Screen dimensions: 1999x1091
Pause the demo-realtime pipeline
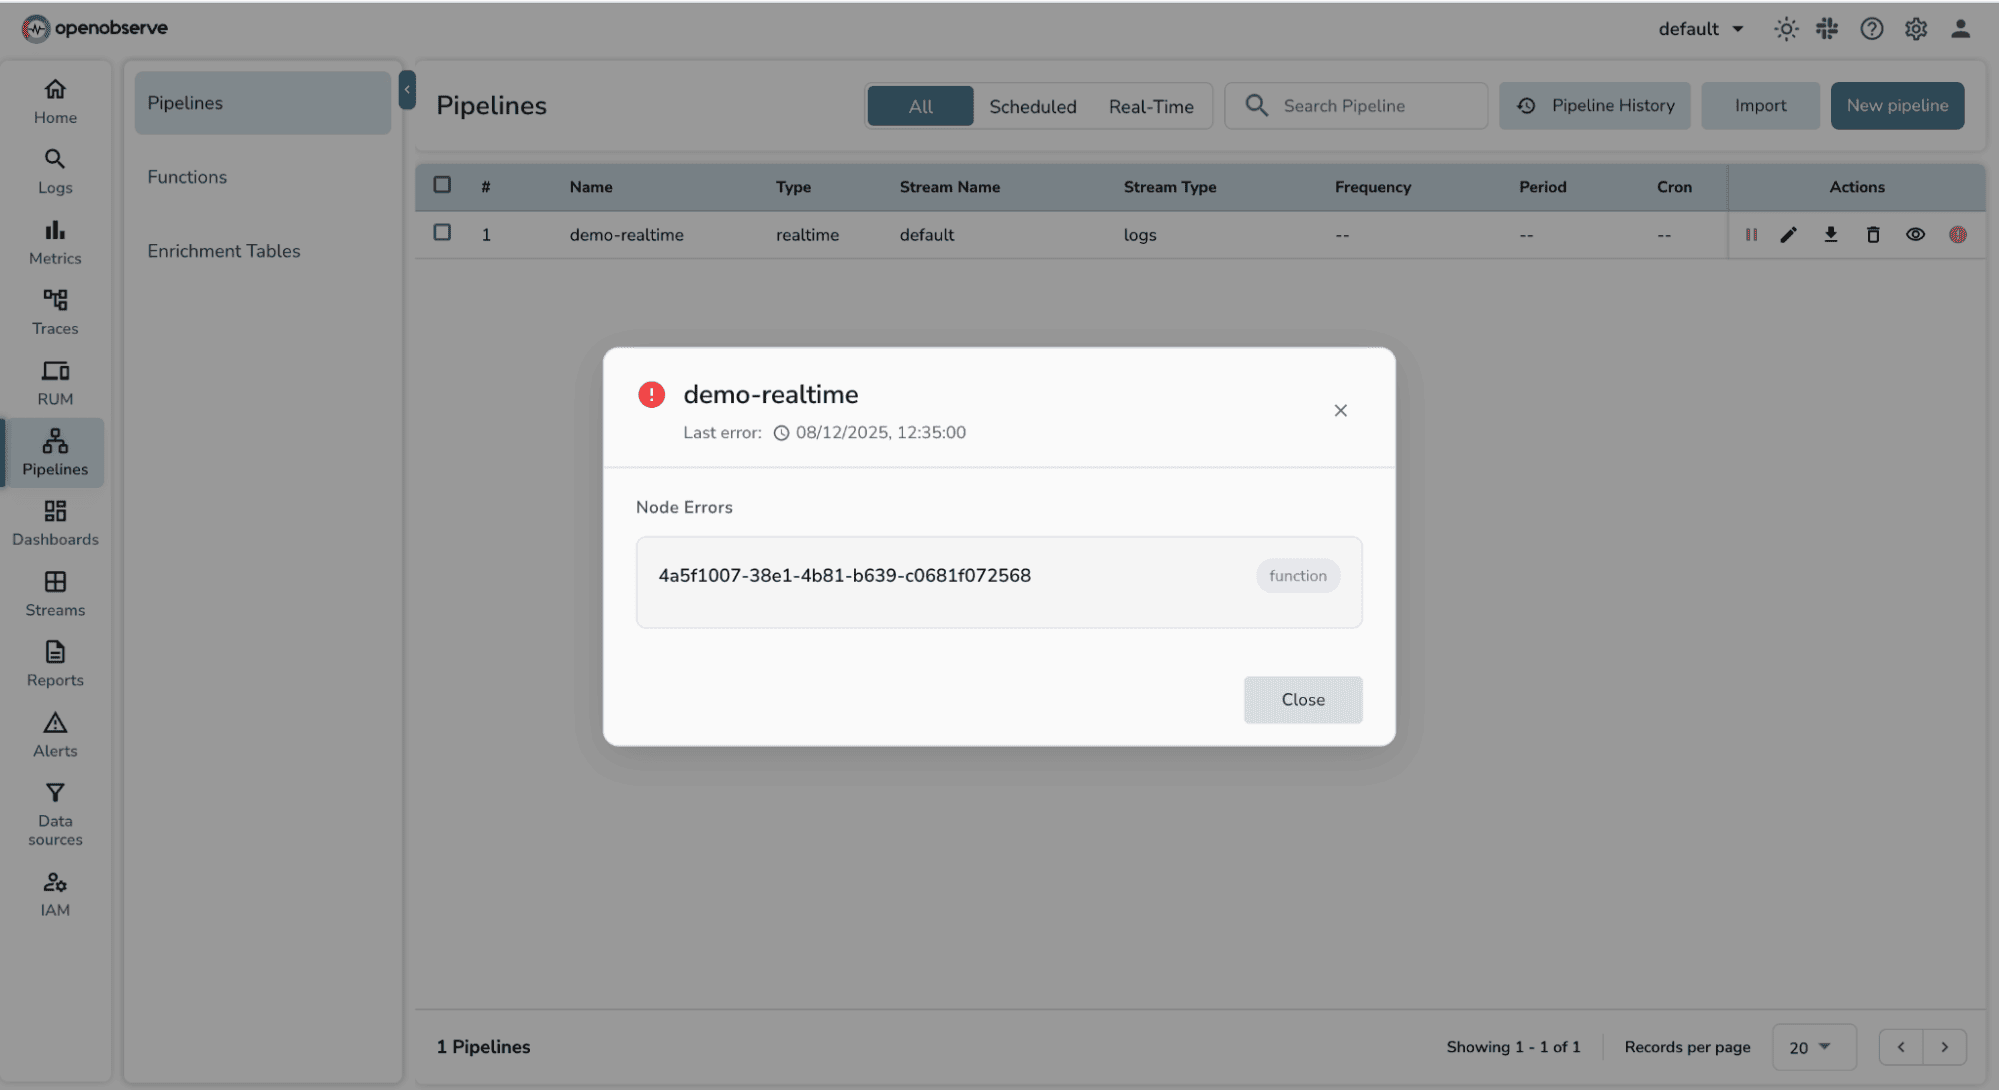point(1750,235)
